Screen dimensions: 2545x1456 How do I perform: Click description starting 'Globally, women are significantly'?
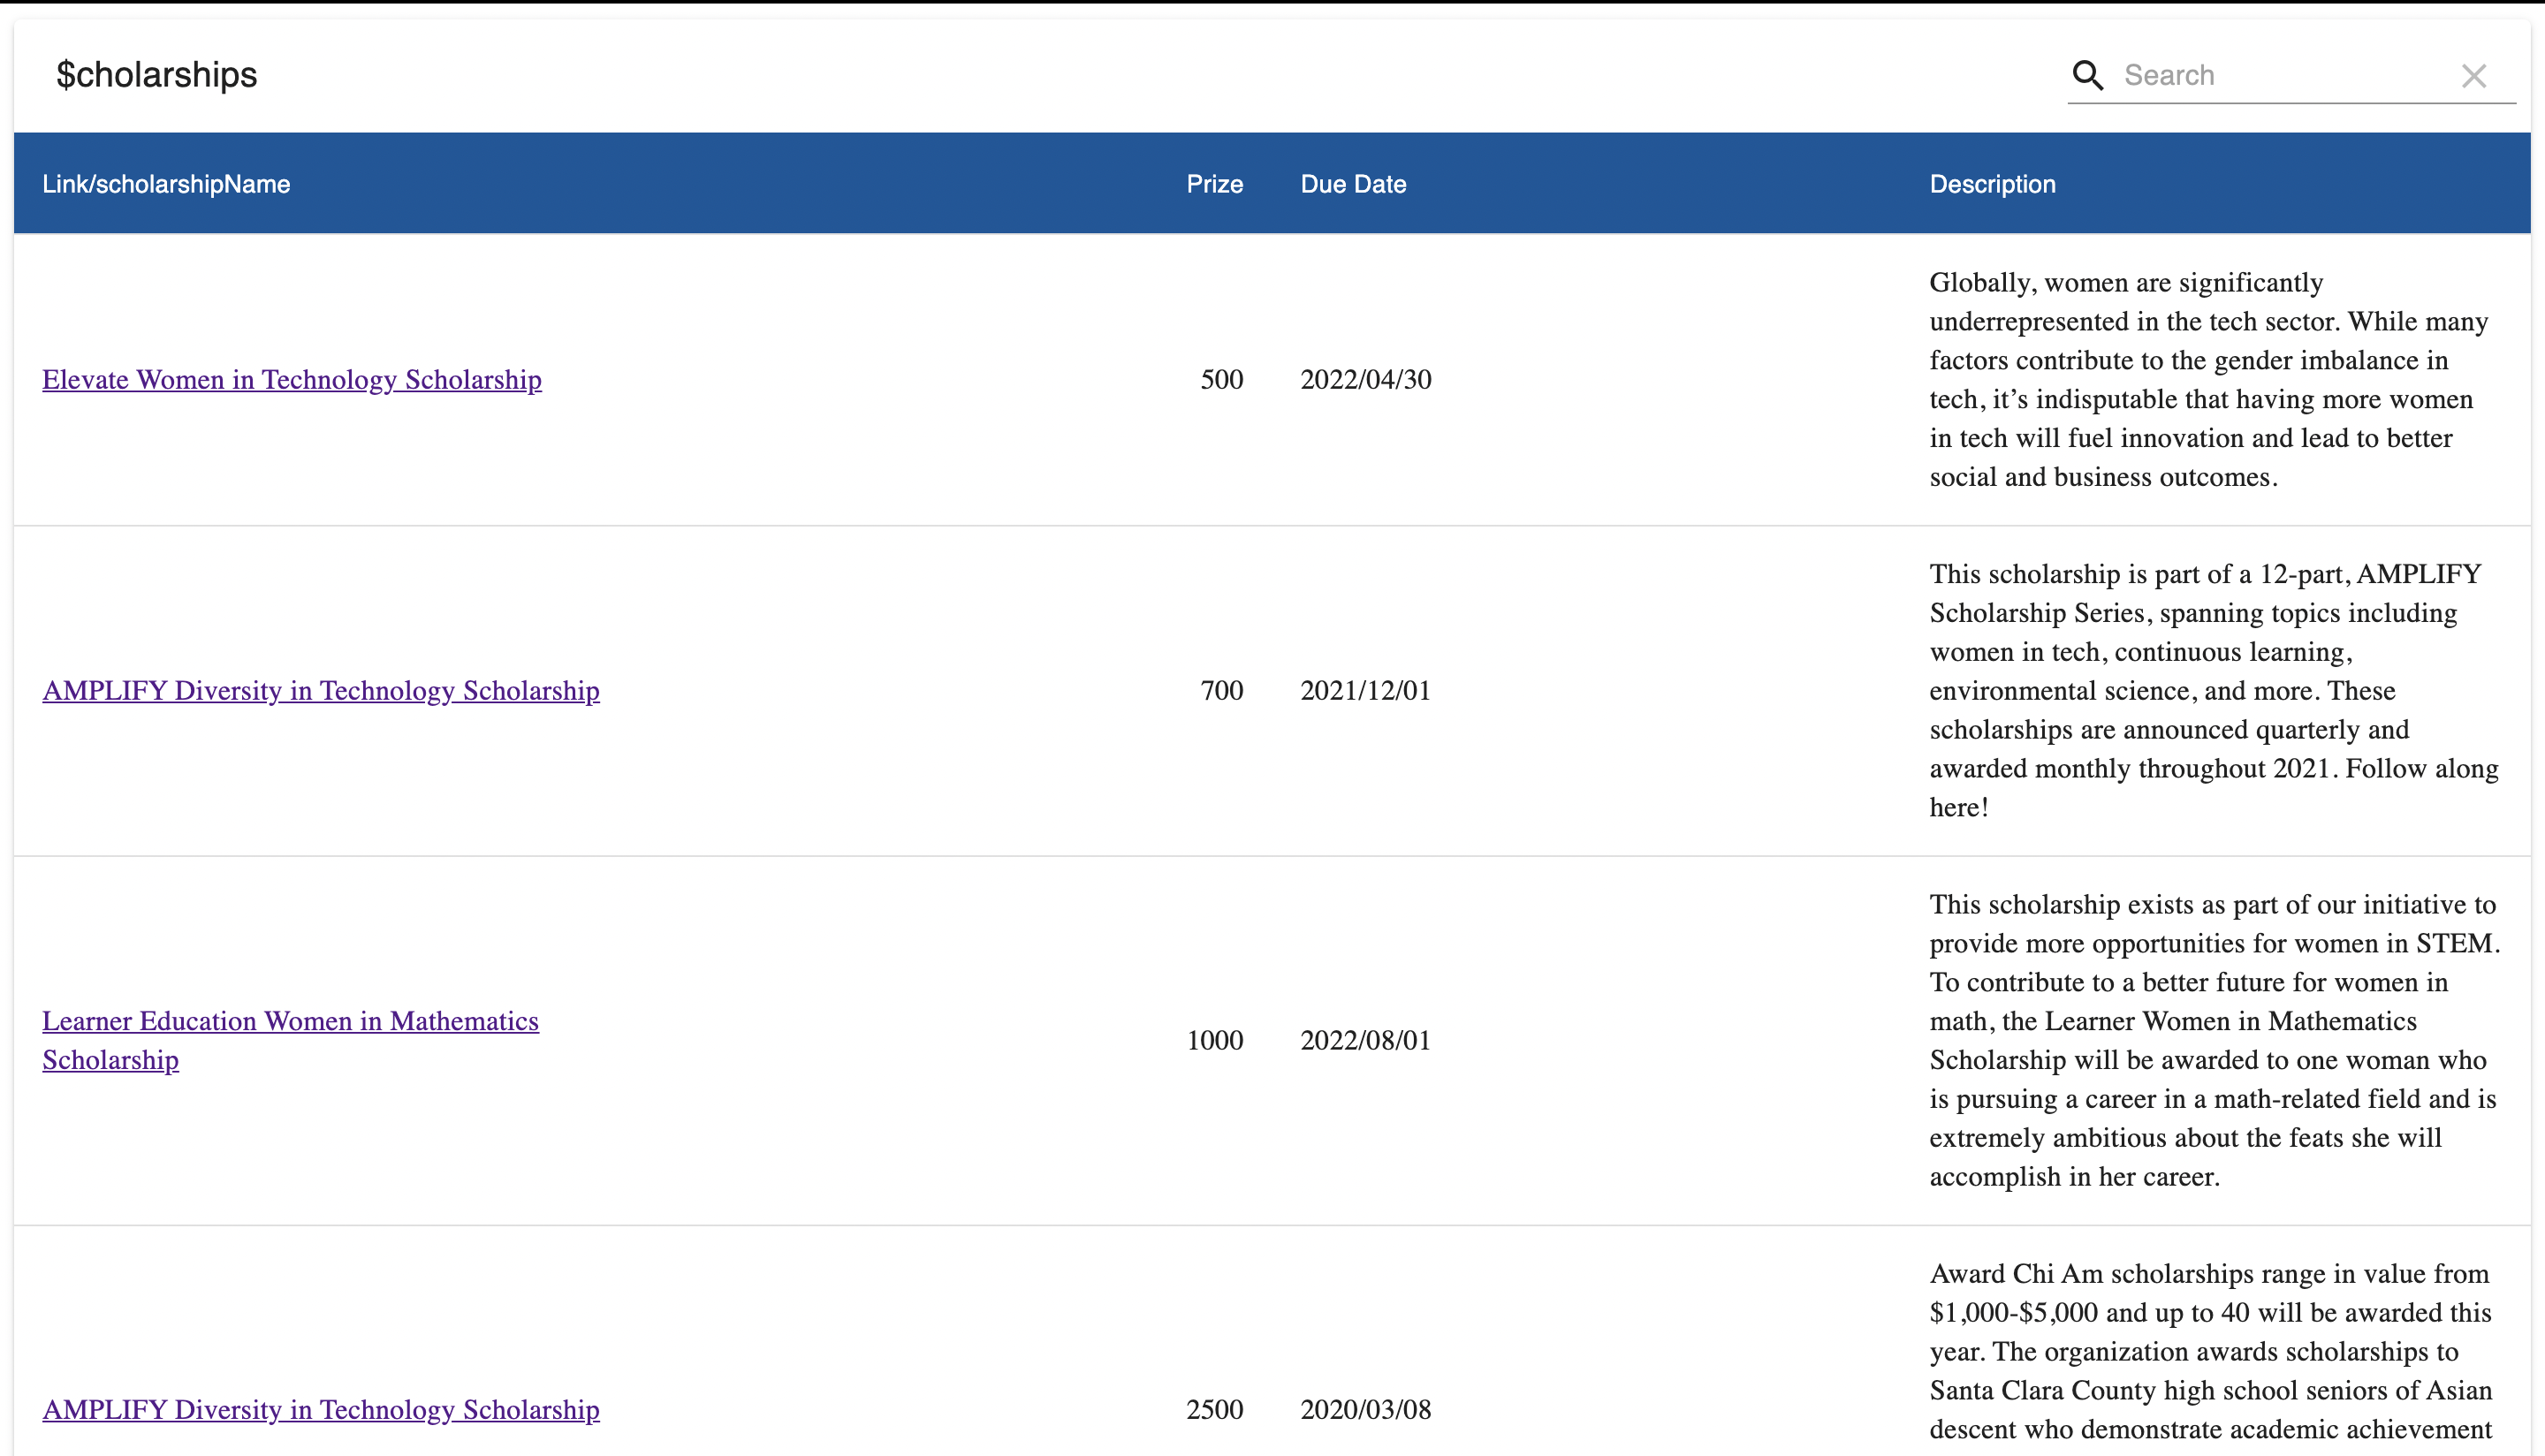[x=2208, y=380]
